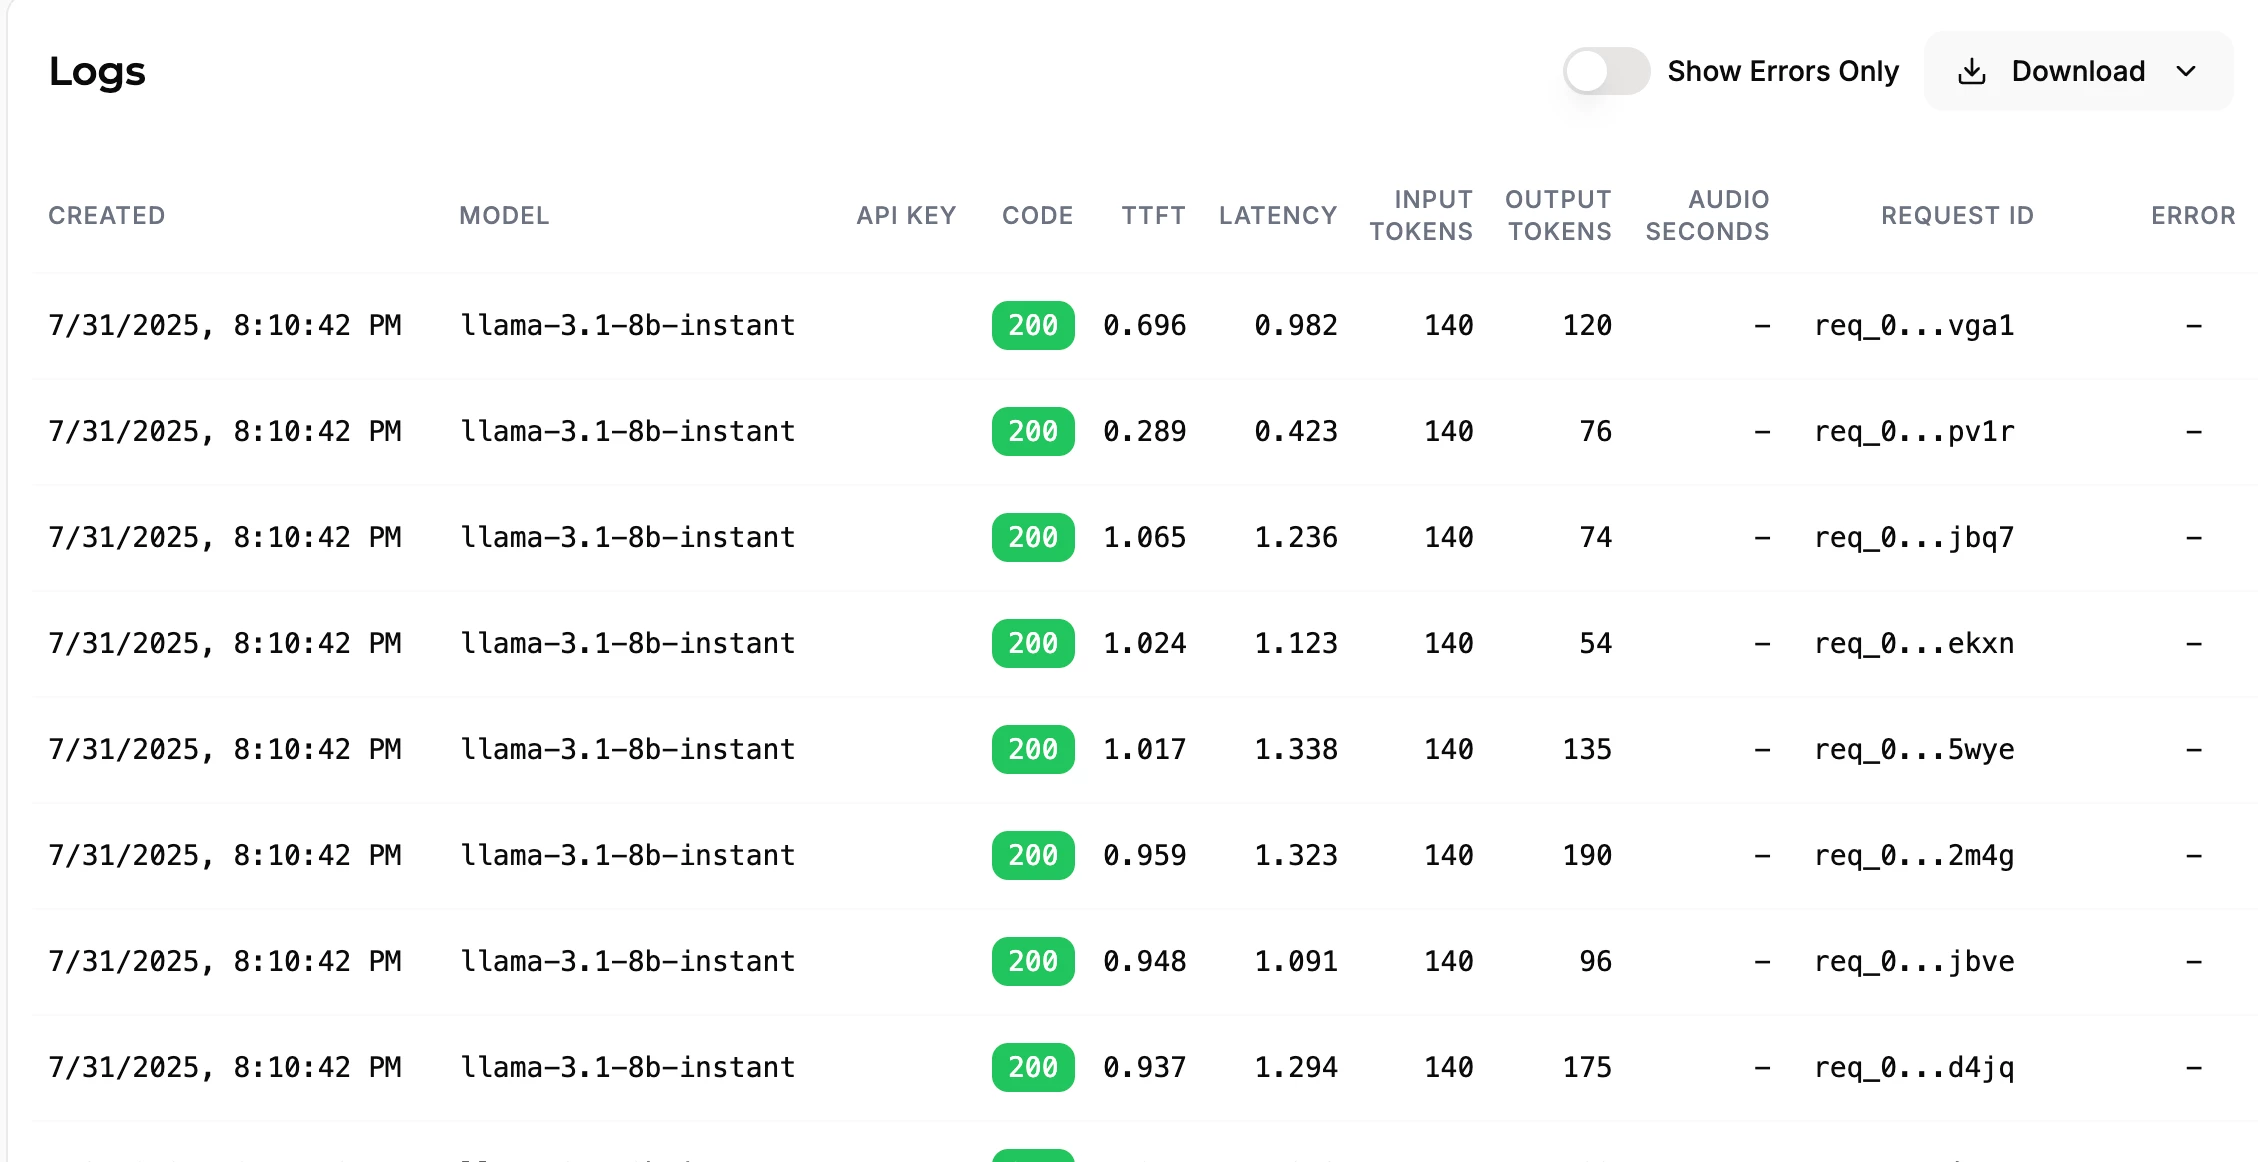Click the ERROR column header
The width and height of the screenshot is (2258, 1162).
point(2193,215)
